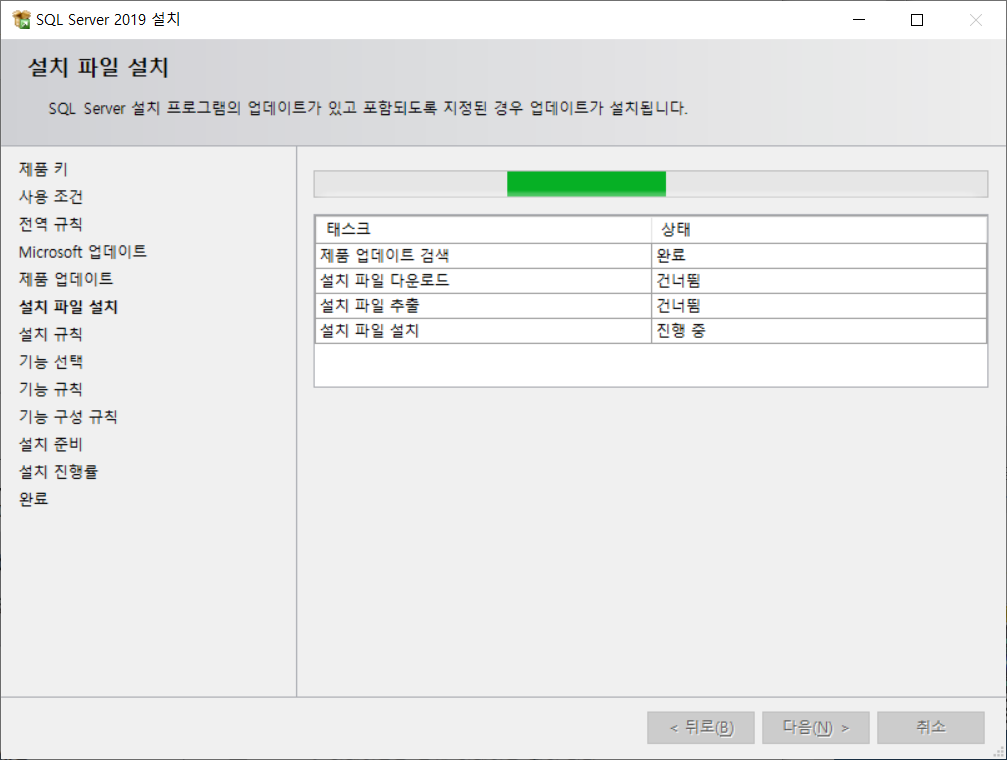This screenshot has width=1007, height=760.
Task: Select the 전역 규칙 step in sidebar
Action: click(51, 224)
